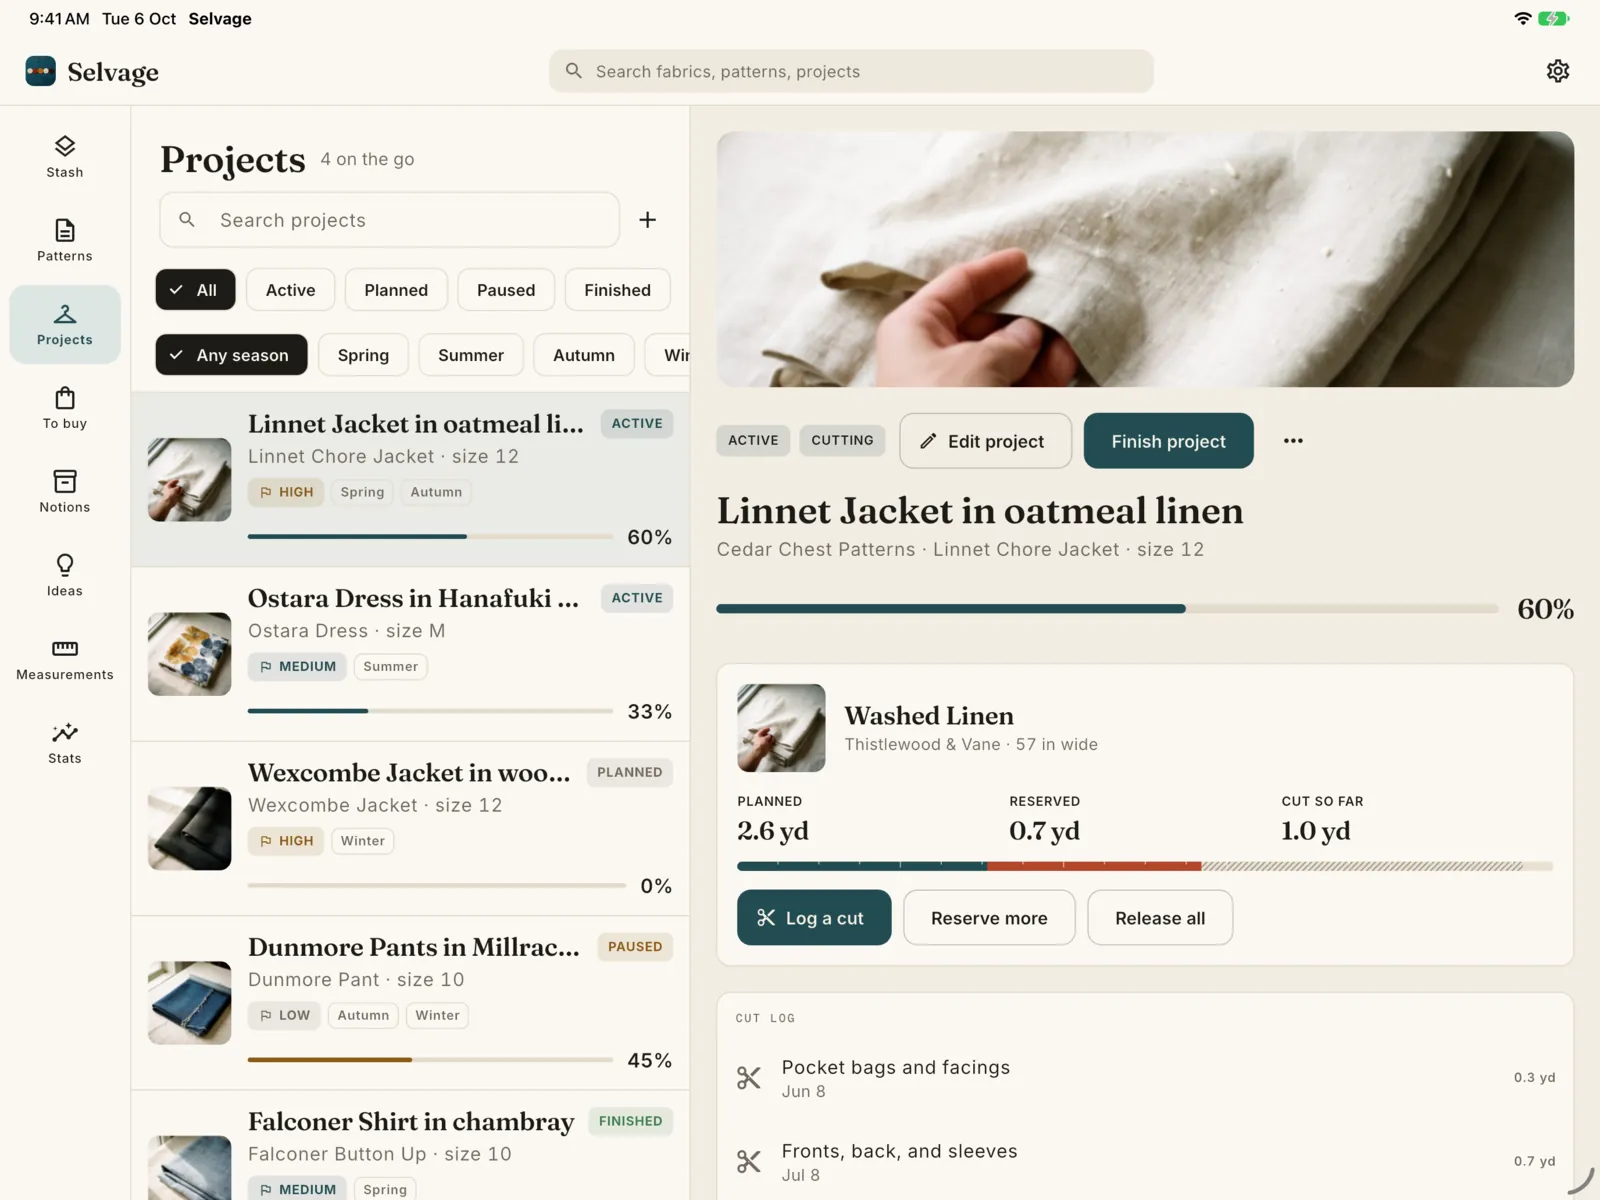Open settings via the gear icon
The height and width of the screenshot is (1200, 1600).
pyautogui.click(x=1558, y=71)
